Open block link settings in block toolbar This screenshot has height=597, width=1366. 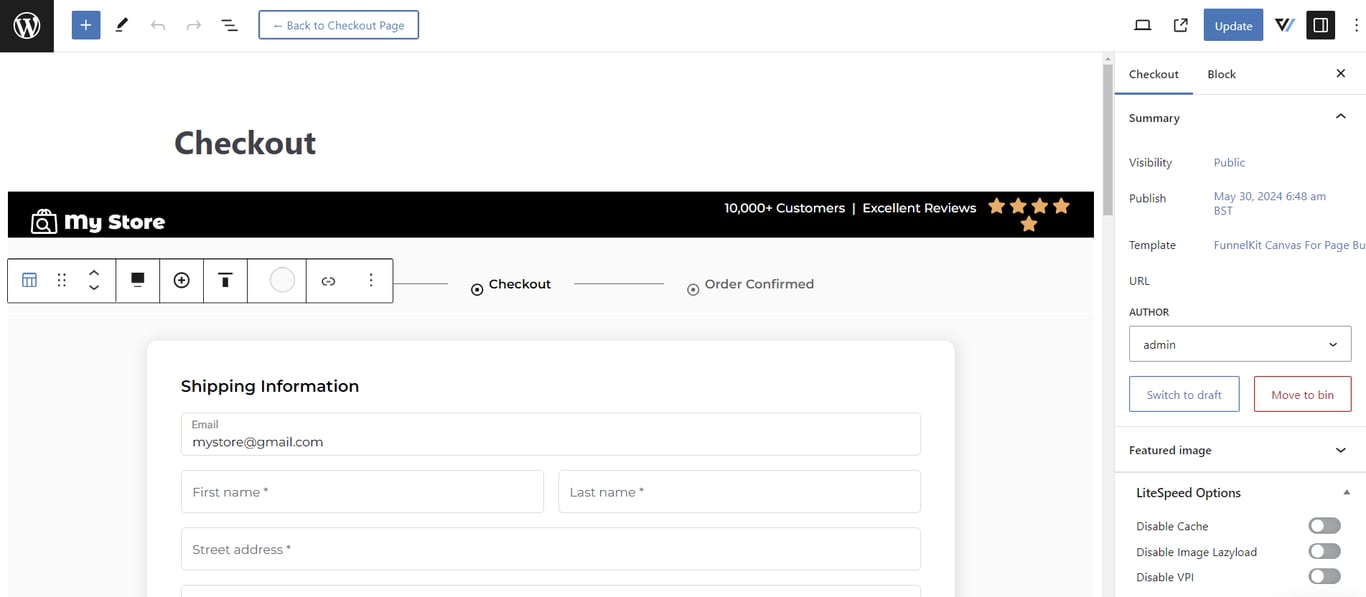click(328, 281)
